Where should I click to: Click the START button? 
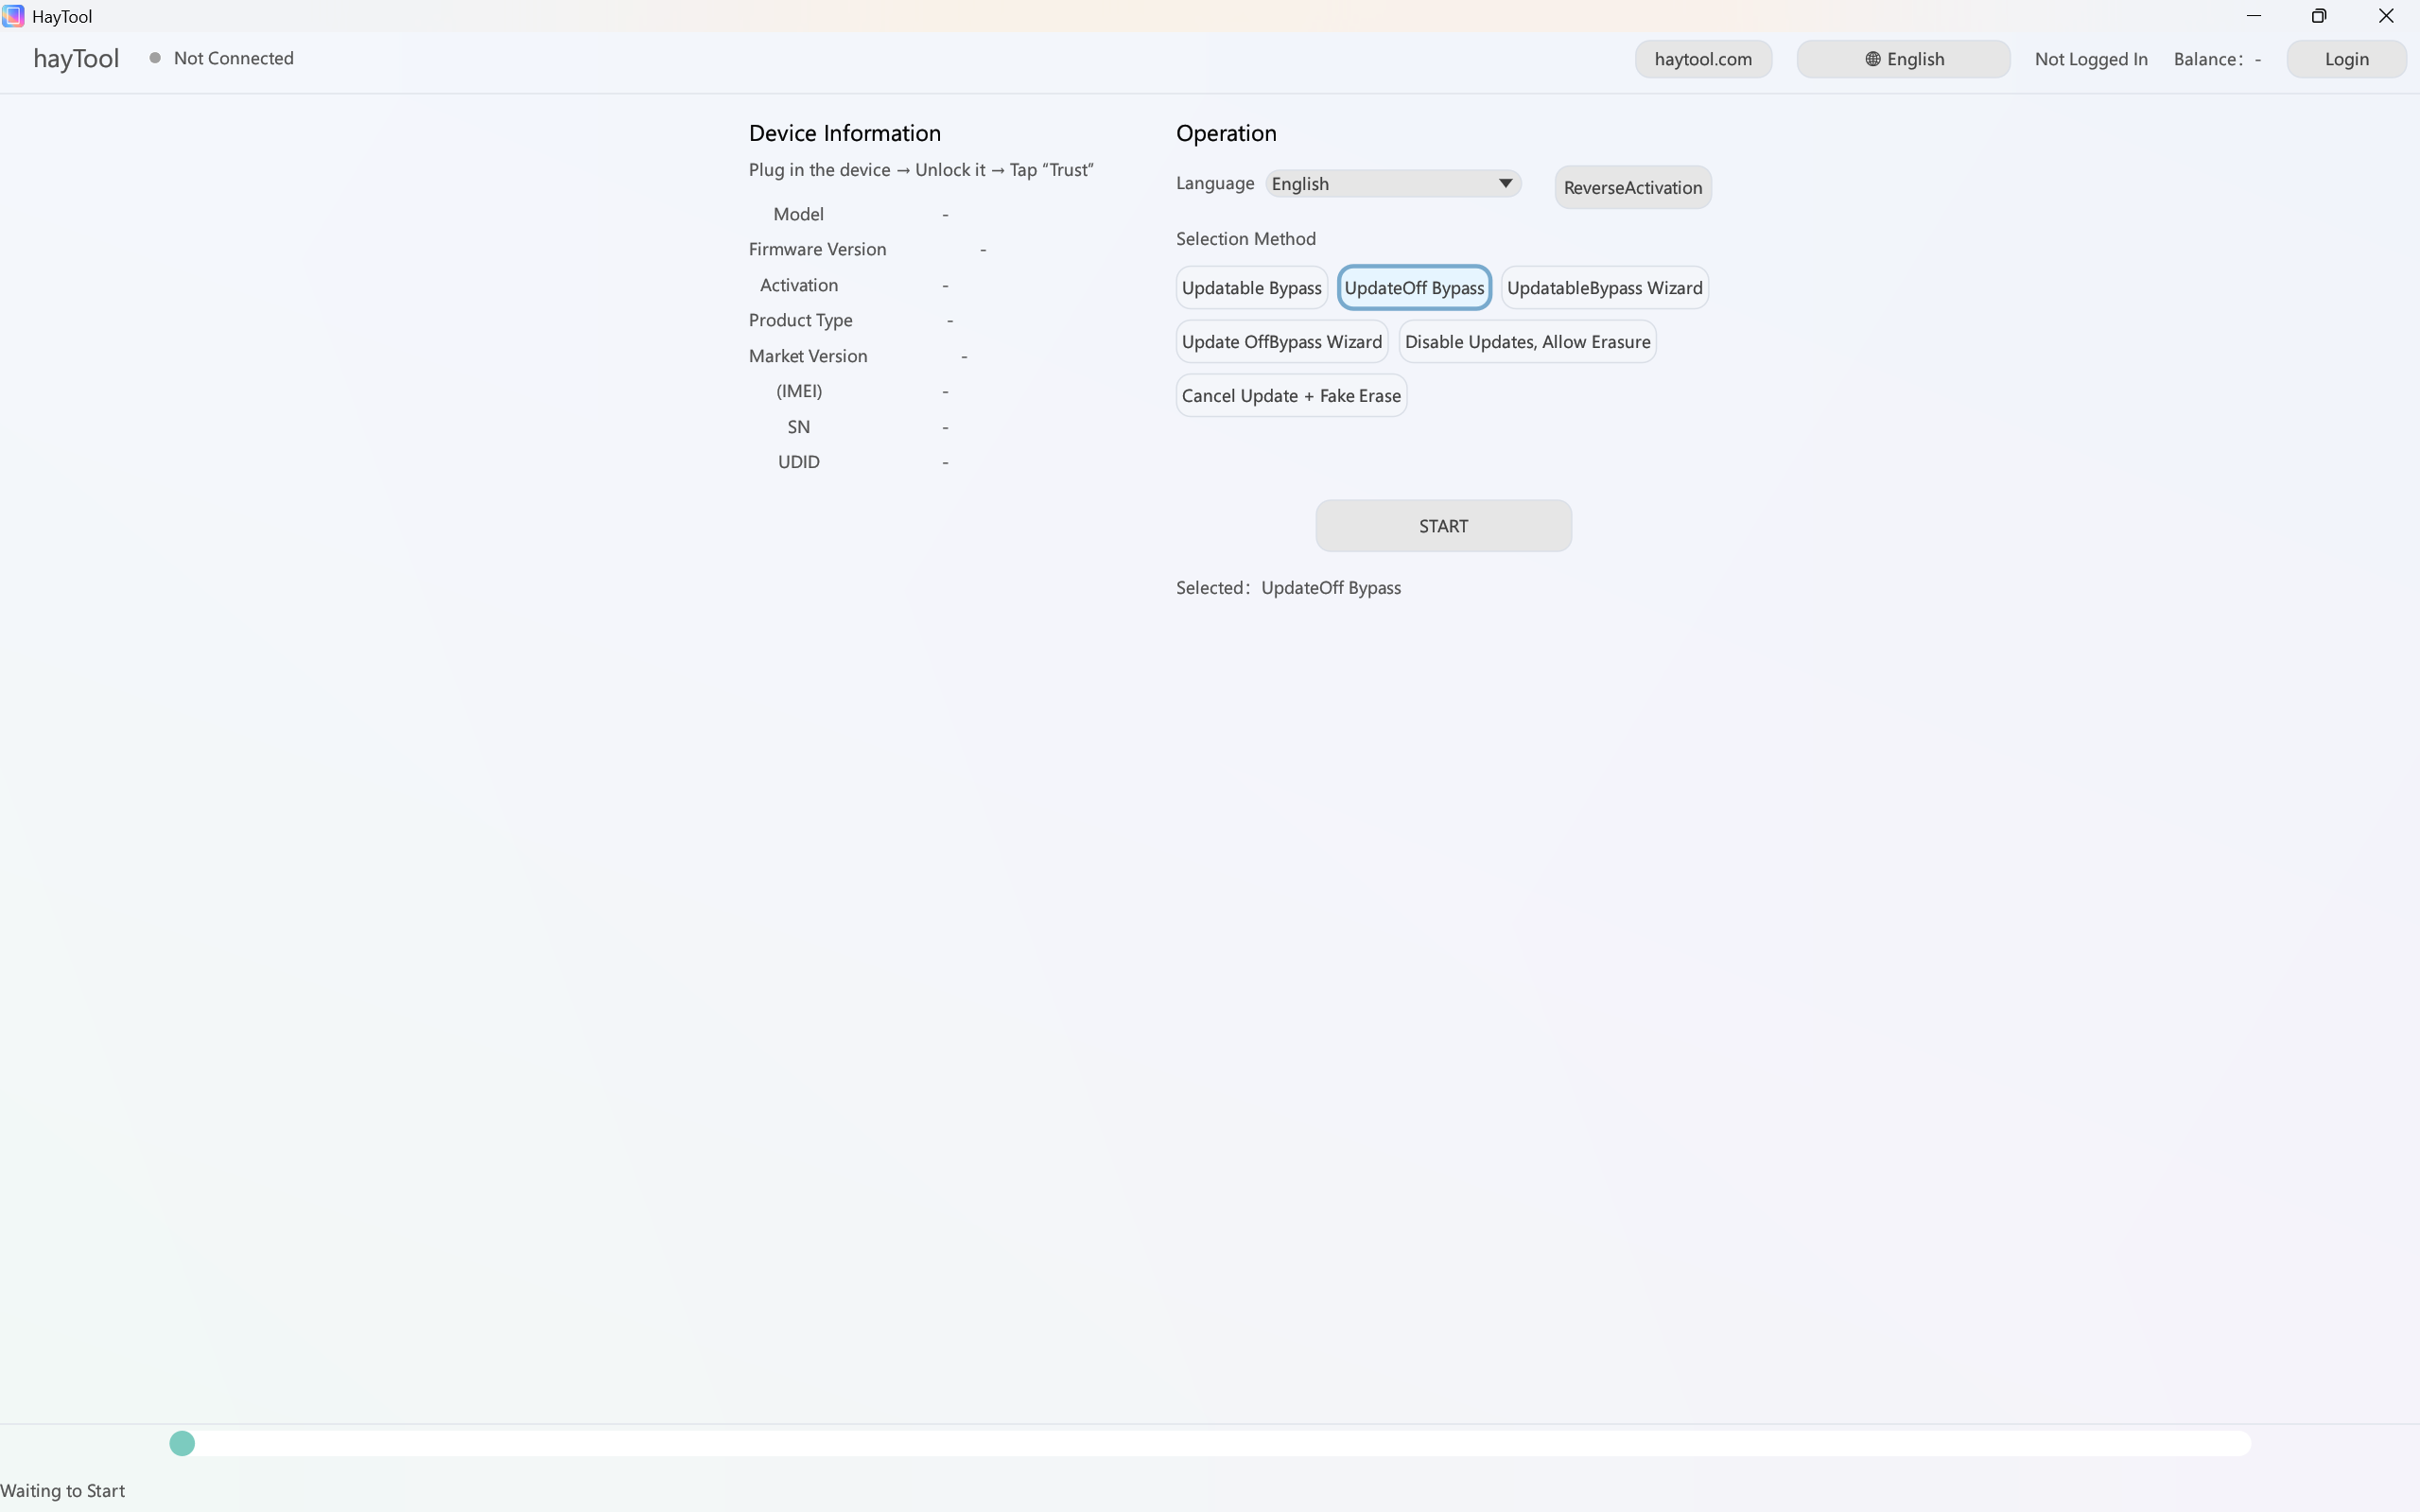(x=1441, y=525)
